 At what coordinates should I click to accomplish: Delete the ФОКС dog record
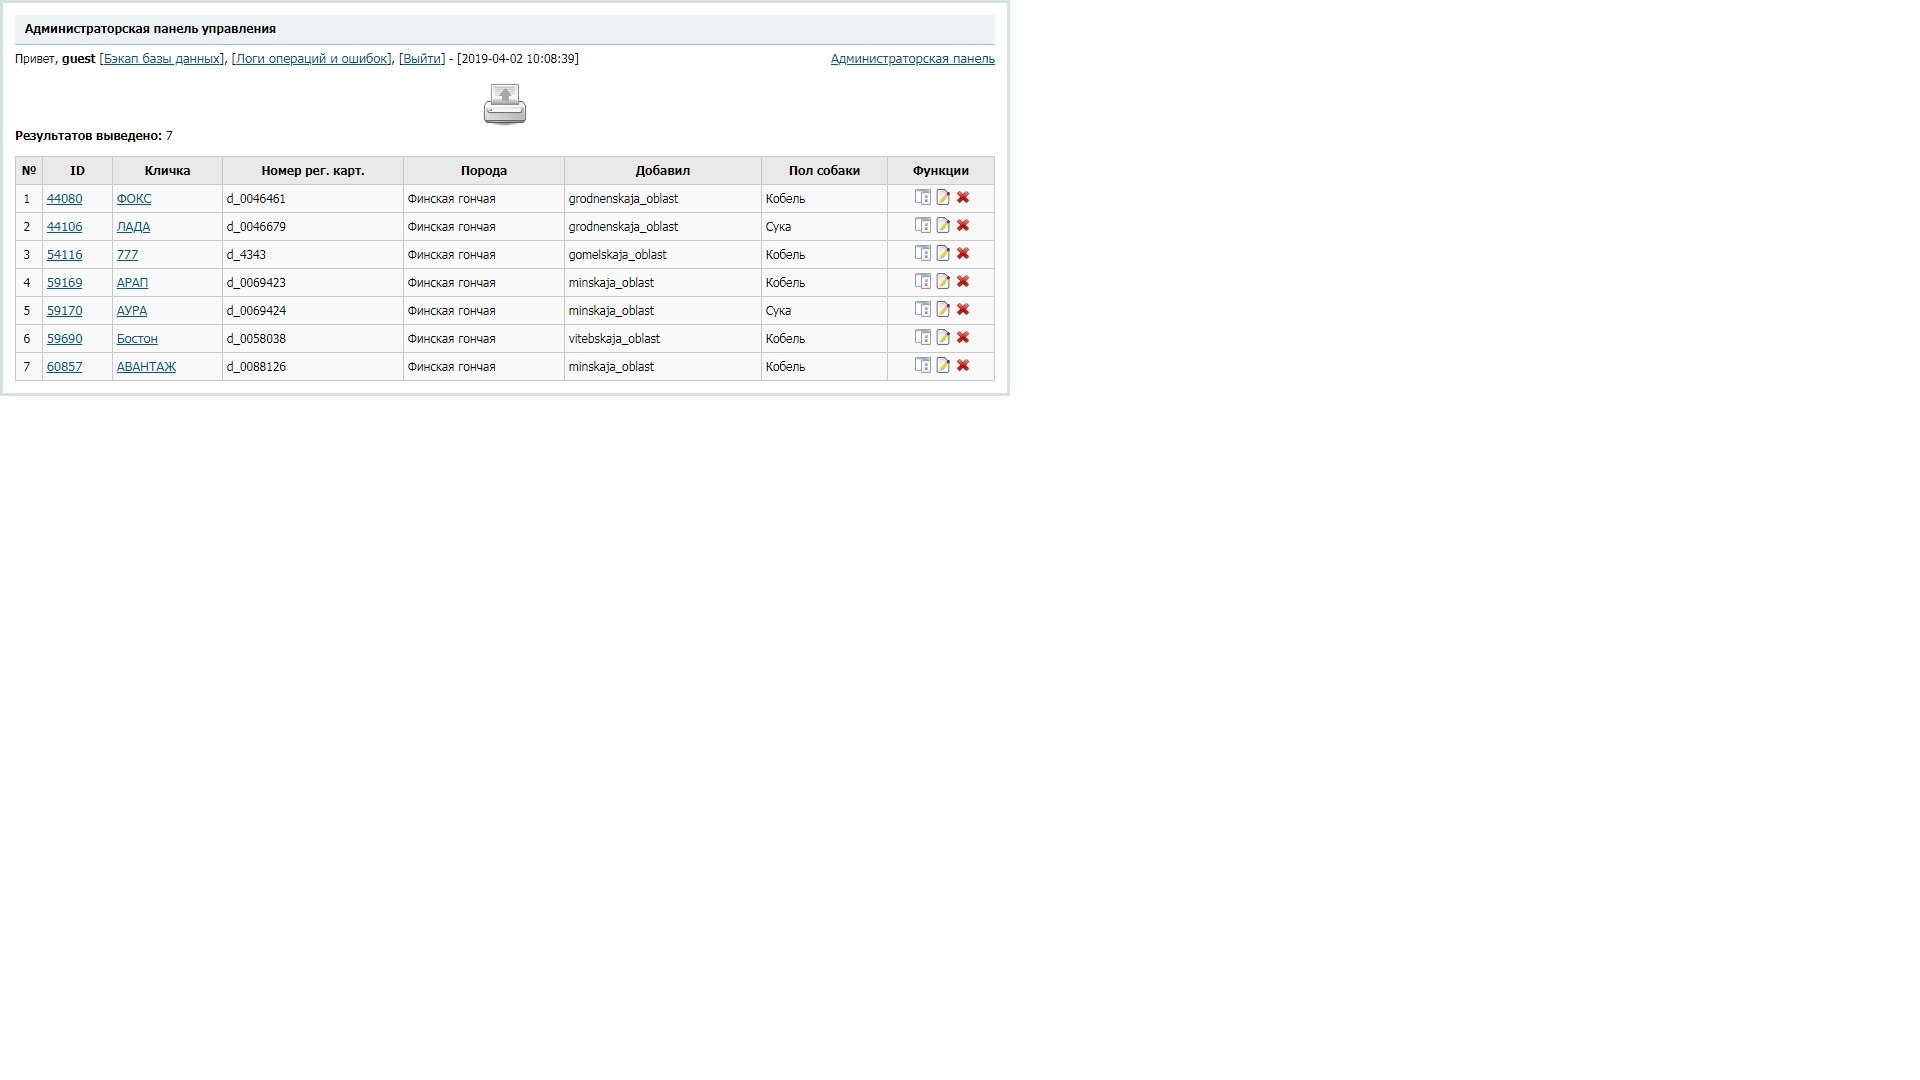pos(963,198)
